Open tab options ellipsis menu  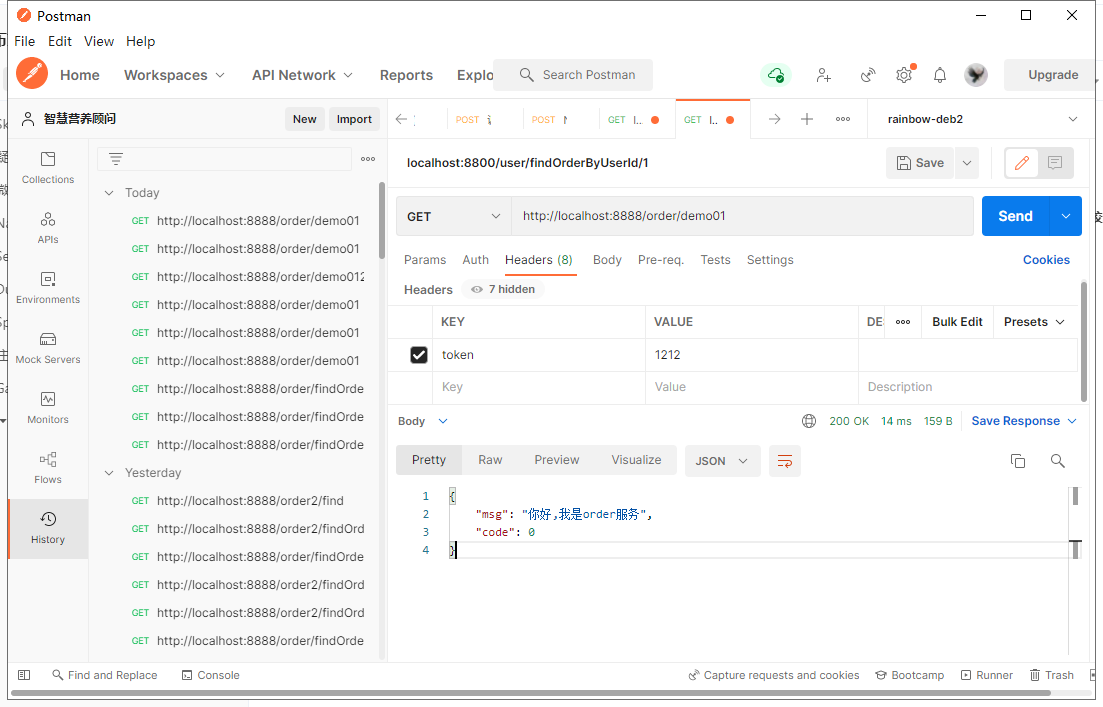point(843,119)
